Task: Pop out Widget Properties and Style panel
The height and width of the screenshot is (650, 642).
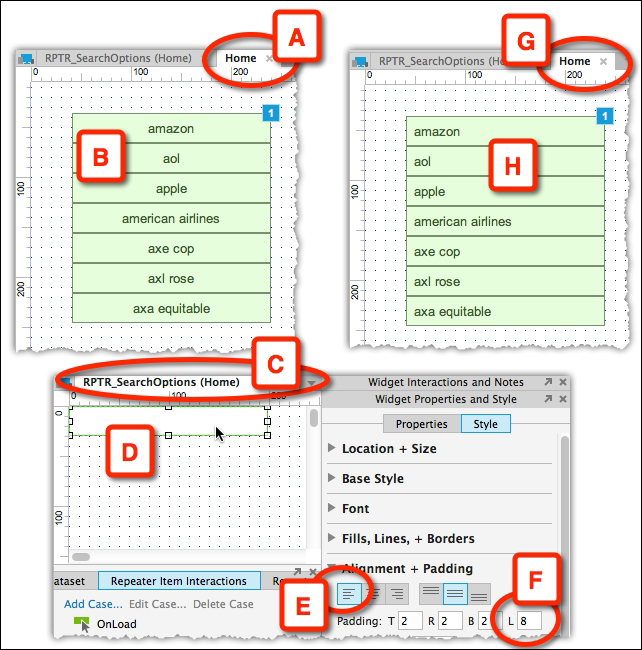Action: (548, 399)
